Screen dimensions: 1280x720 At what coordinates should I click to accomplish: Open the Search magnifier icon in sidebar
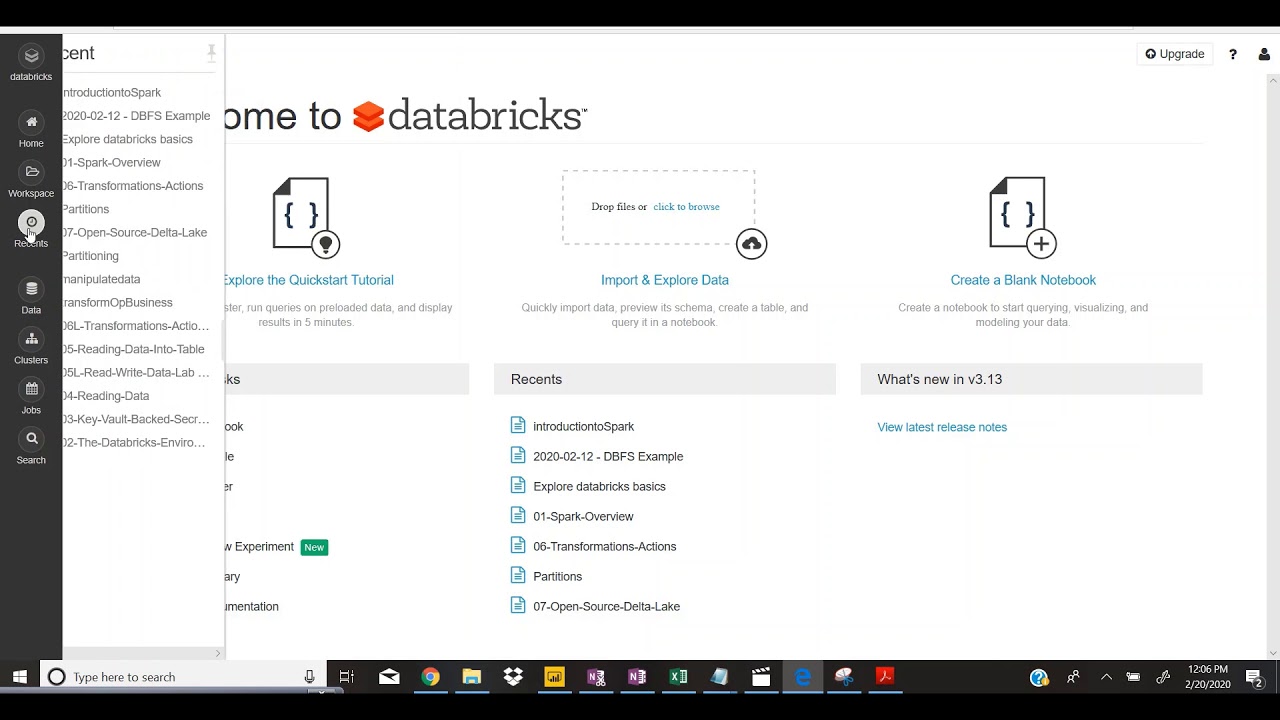31,439
